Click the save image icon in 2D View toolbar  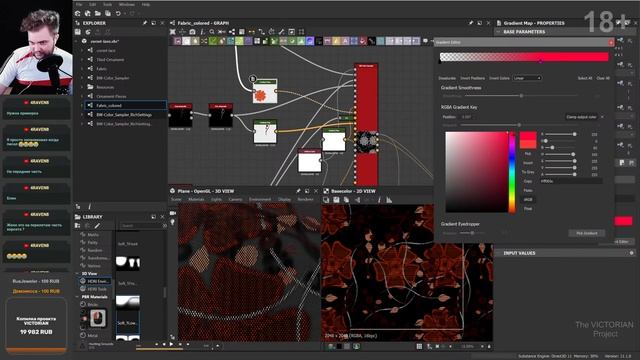click(x=336, y=200)
